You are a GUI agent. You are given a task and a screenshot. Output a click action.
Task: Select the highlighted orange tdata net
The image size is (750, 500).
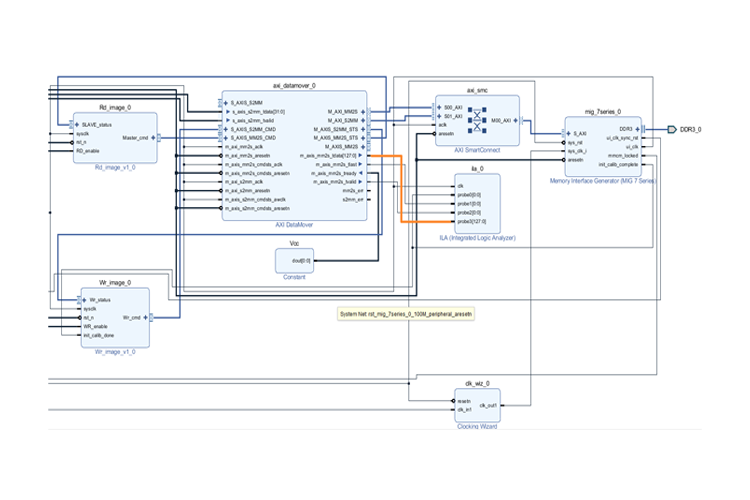pyautogui.click(x=399, y=190)
